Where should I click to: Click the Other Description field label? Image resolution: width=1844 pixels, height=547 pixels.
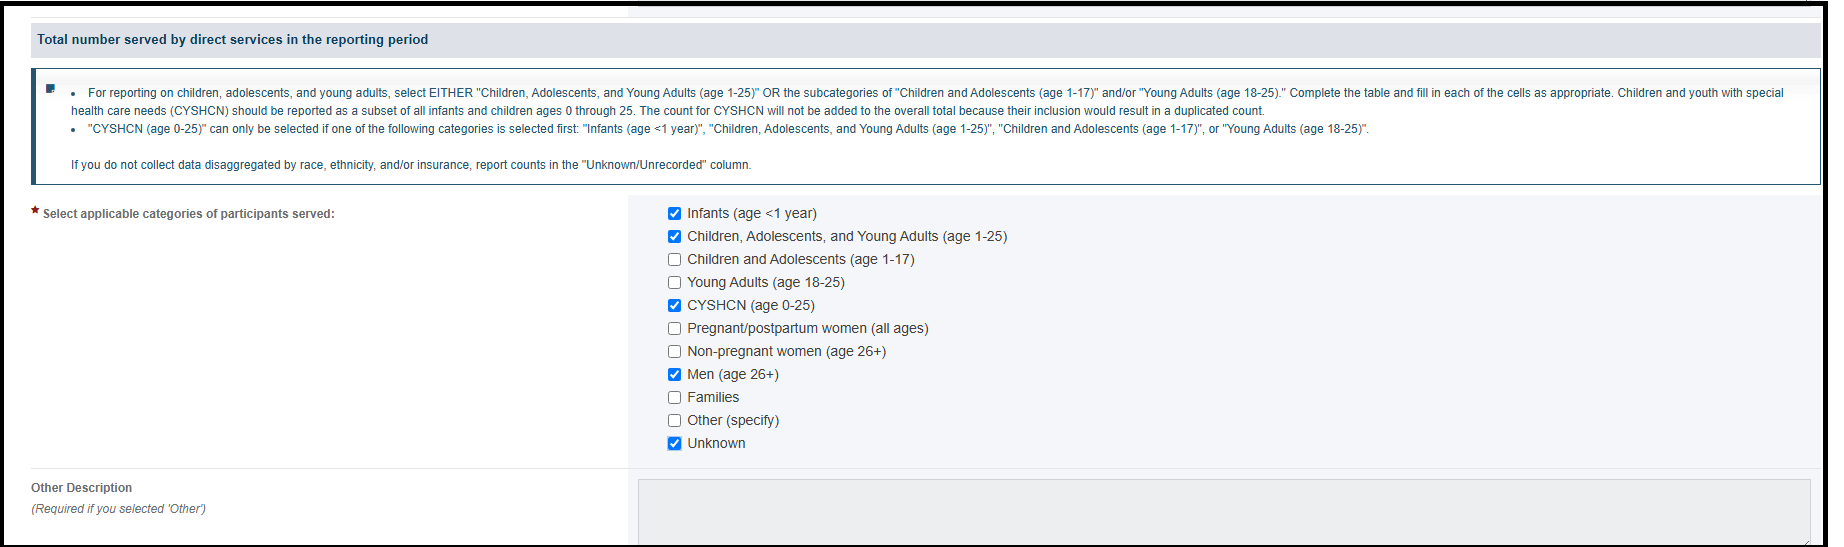tap(81, 488)
